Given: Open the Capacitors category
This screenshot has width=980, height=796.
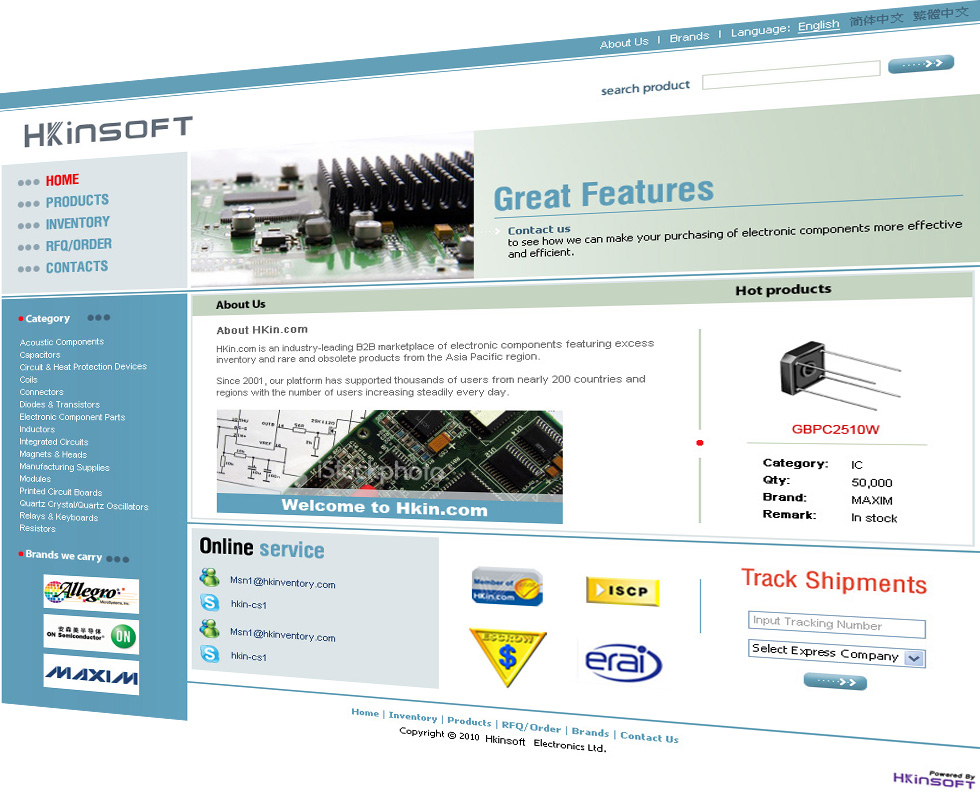Looking at the screenshot, I should coord(40,355).
